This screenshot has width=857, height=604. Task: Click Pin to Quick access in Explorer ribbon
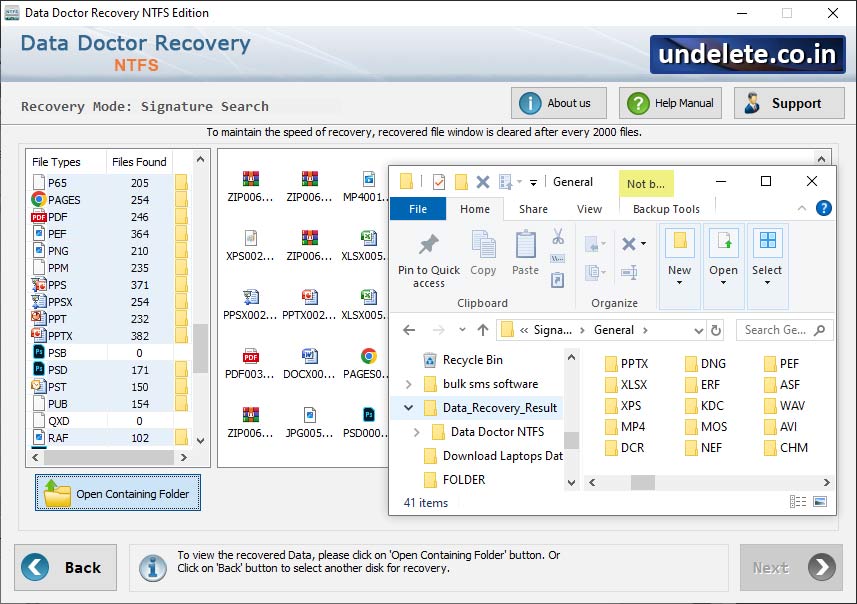coord(428,258)
